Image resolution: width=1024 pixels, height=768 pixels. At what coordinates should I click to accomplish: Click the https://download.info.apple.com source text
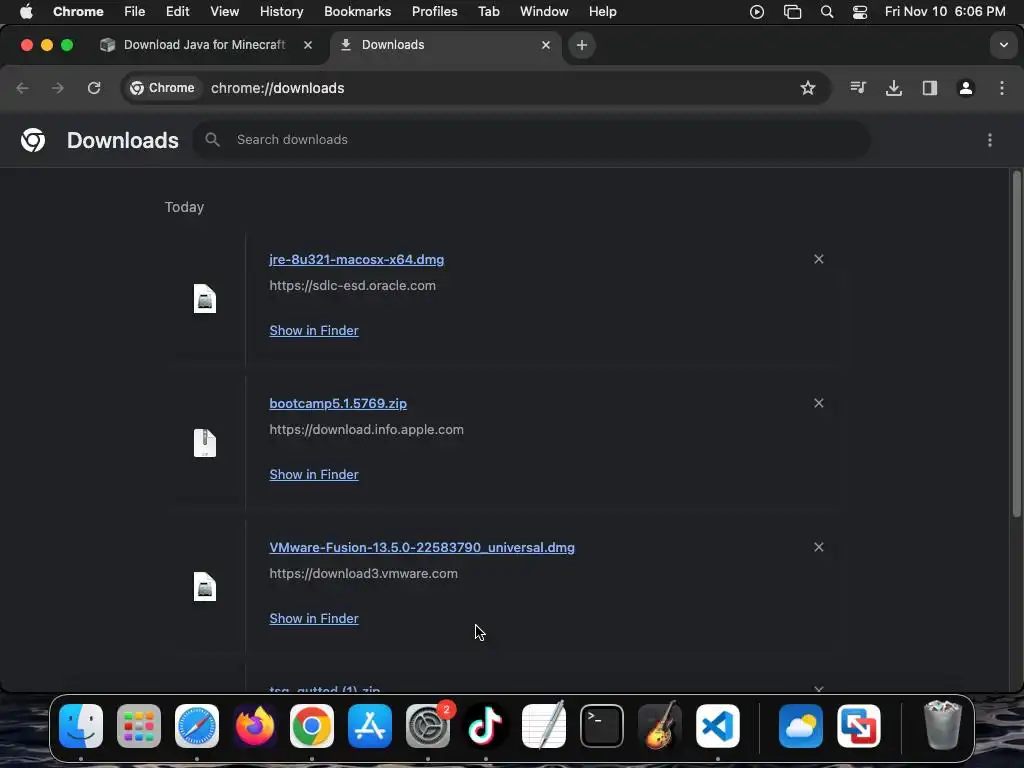366,430
